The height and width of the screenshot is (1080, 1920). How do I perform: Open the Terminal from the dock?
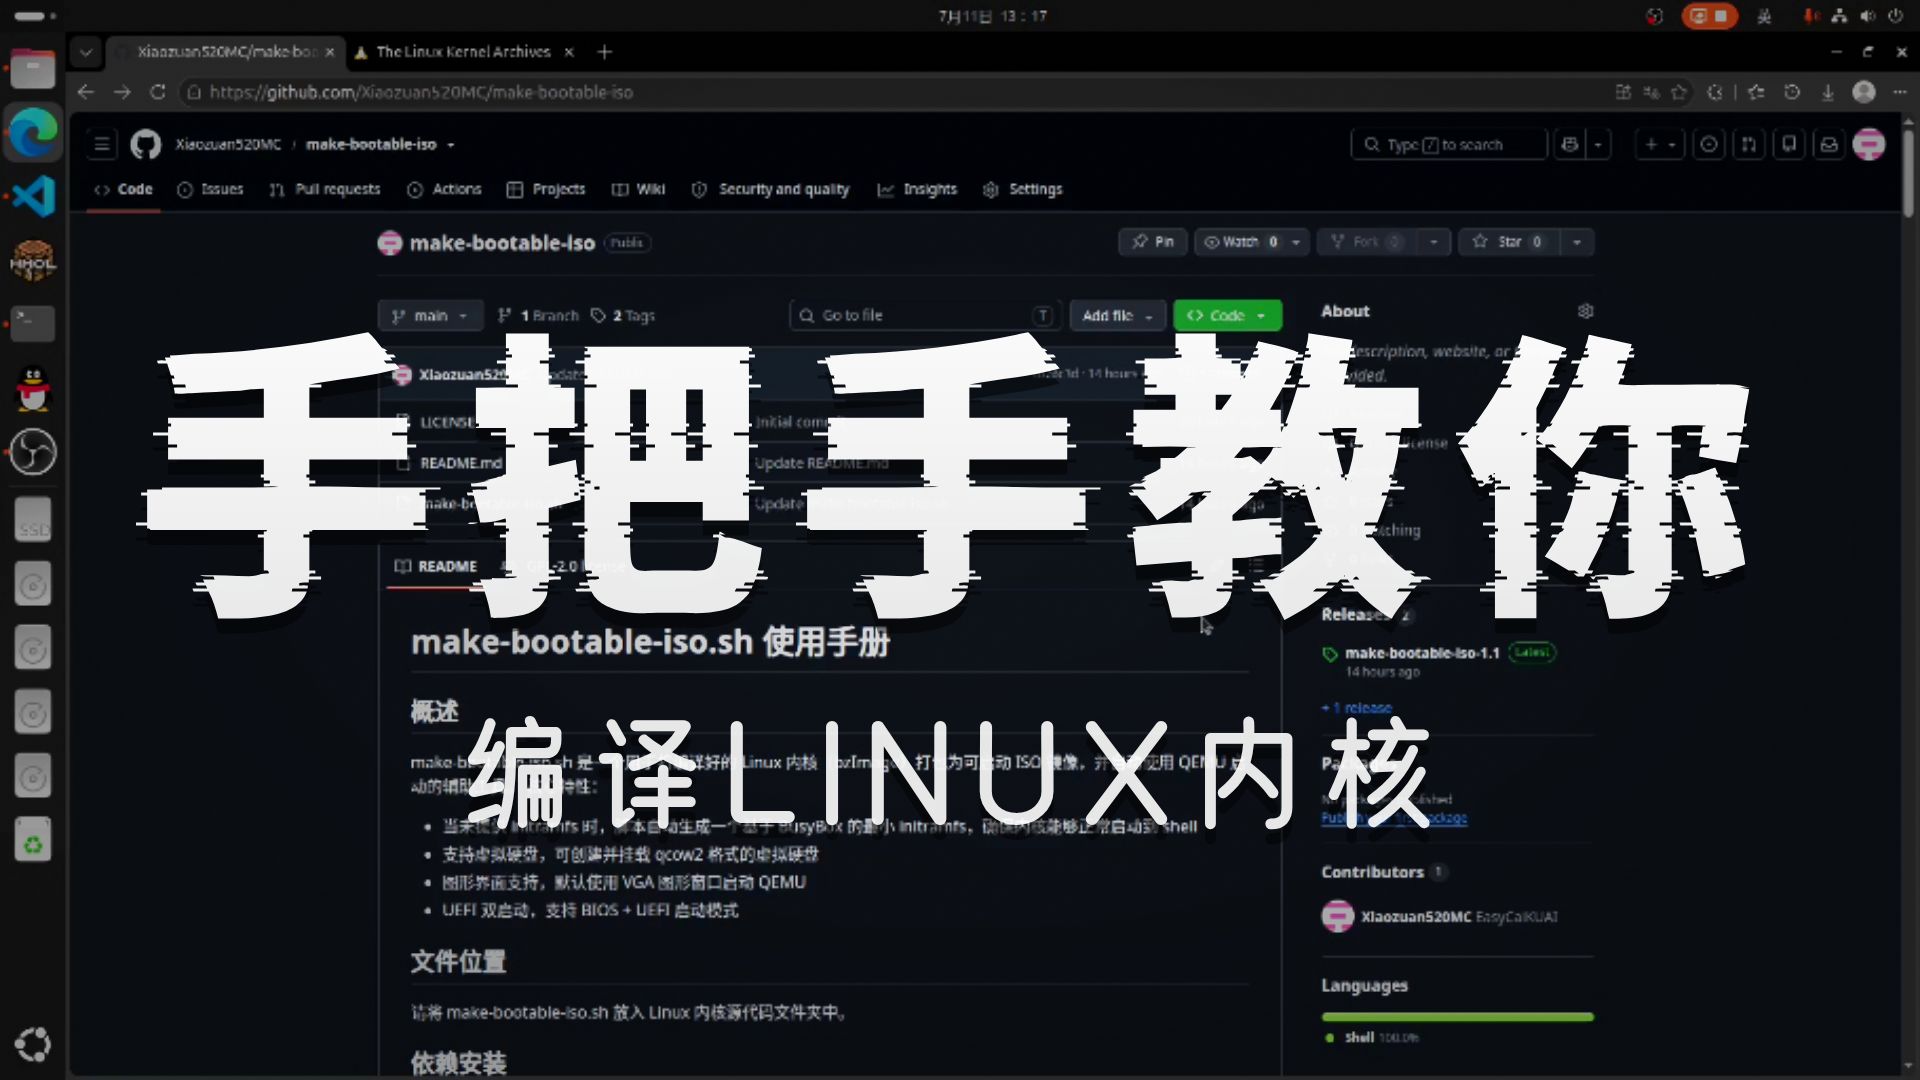(x=33, y=323)
